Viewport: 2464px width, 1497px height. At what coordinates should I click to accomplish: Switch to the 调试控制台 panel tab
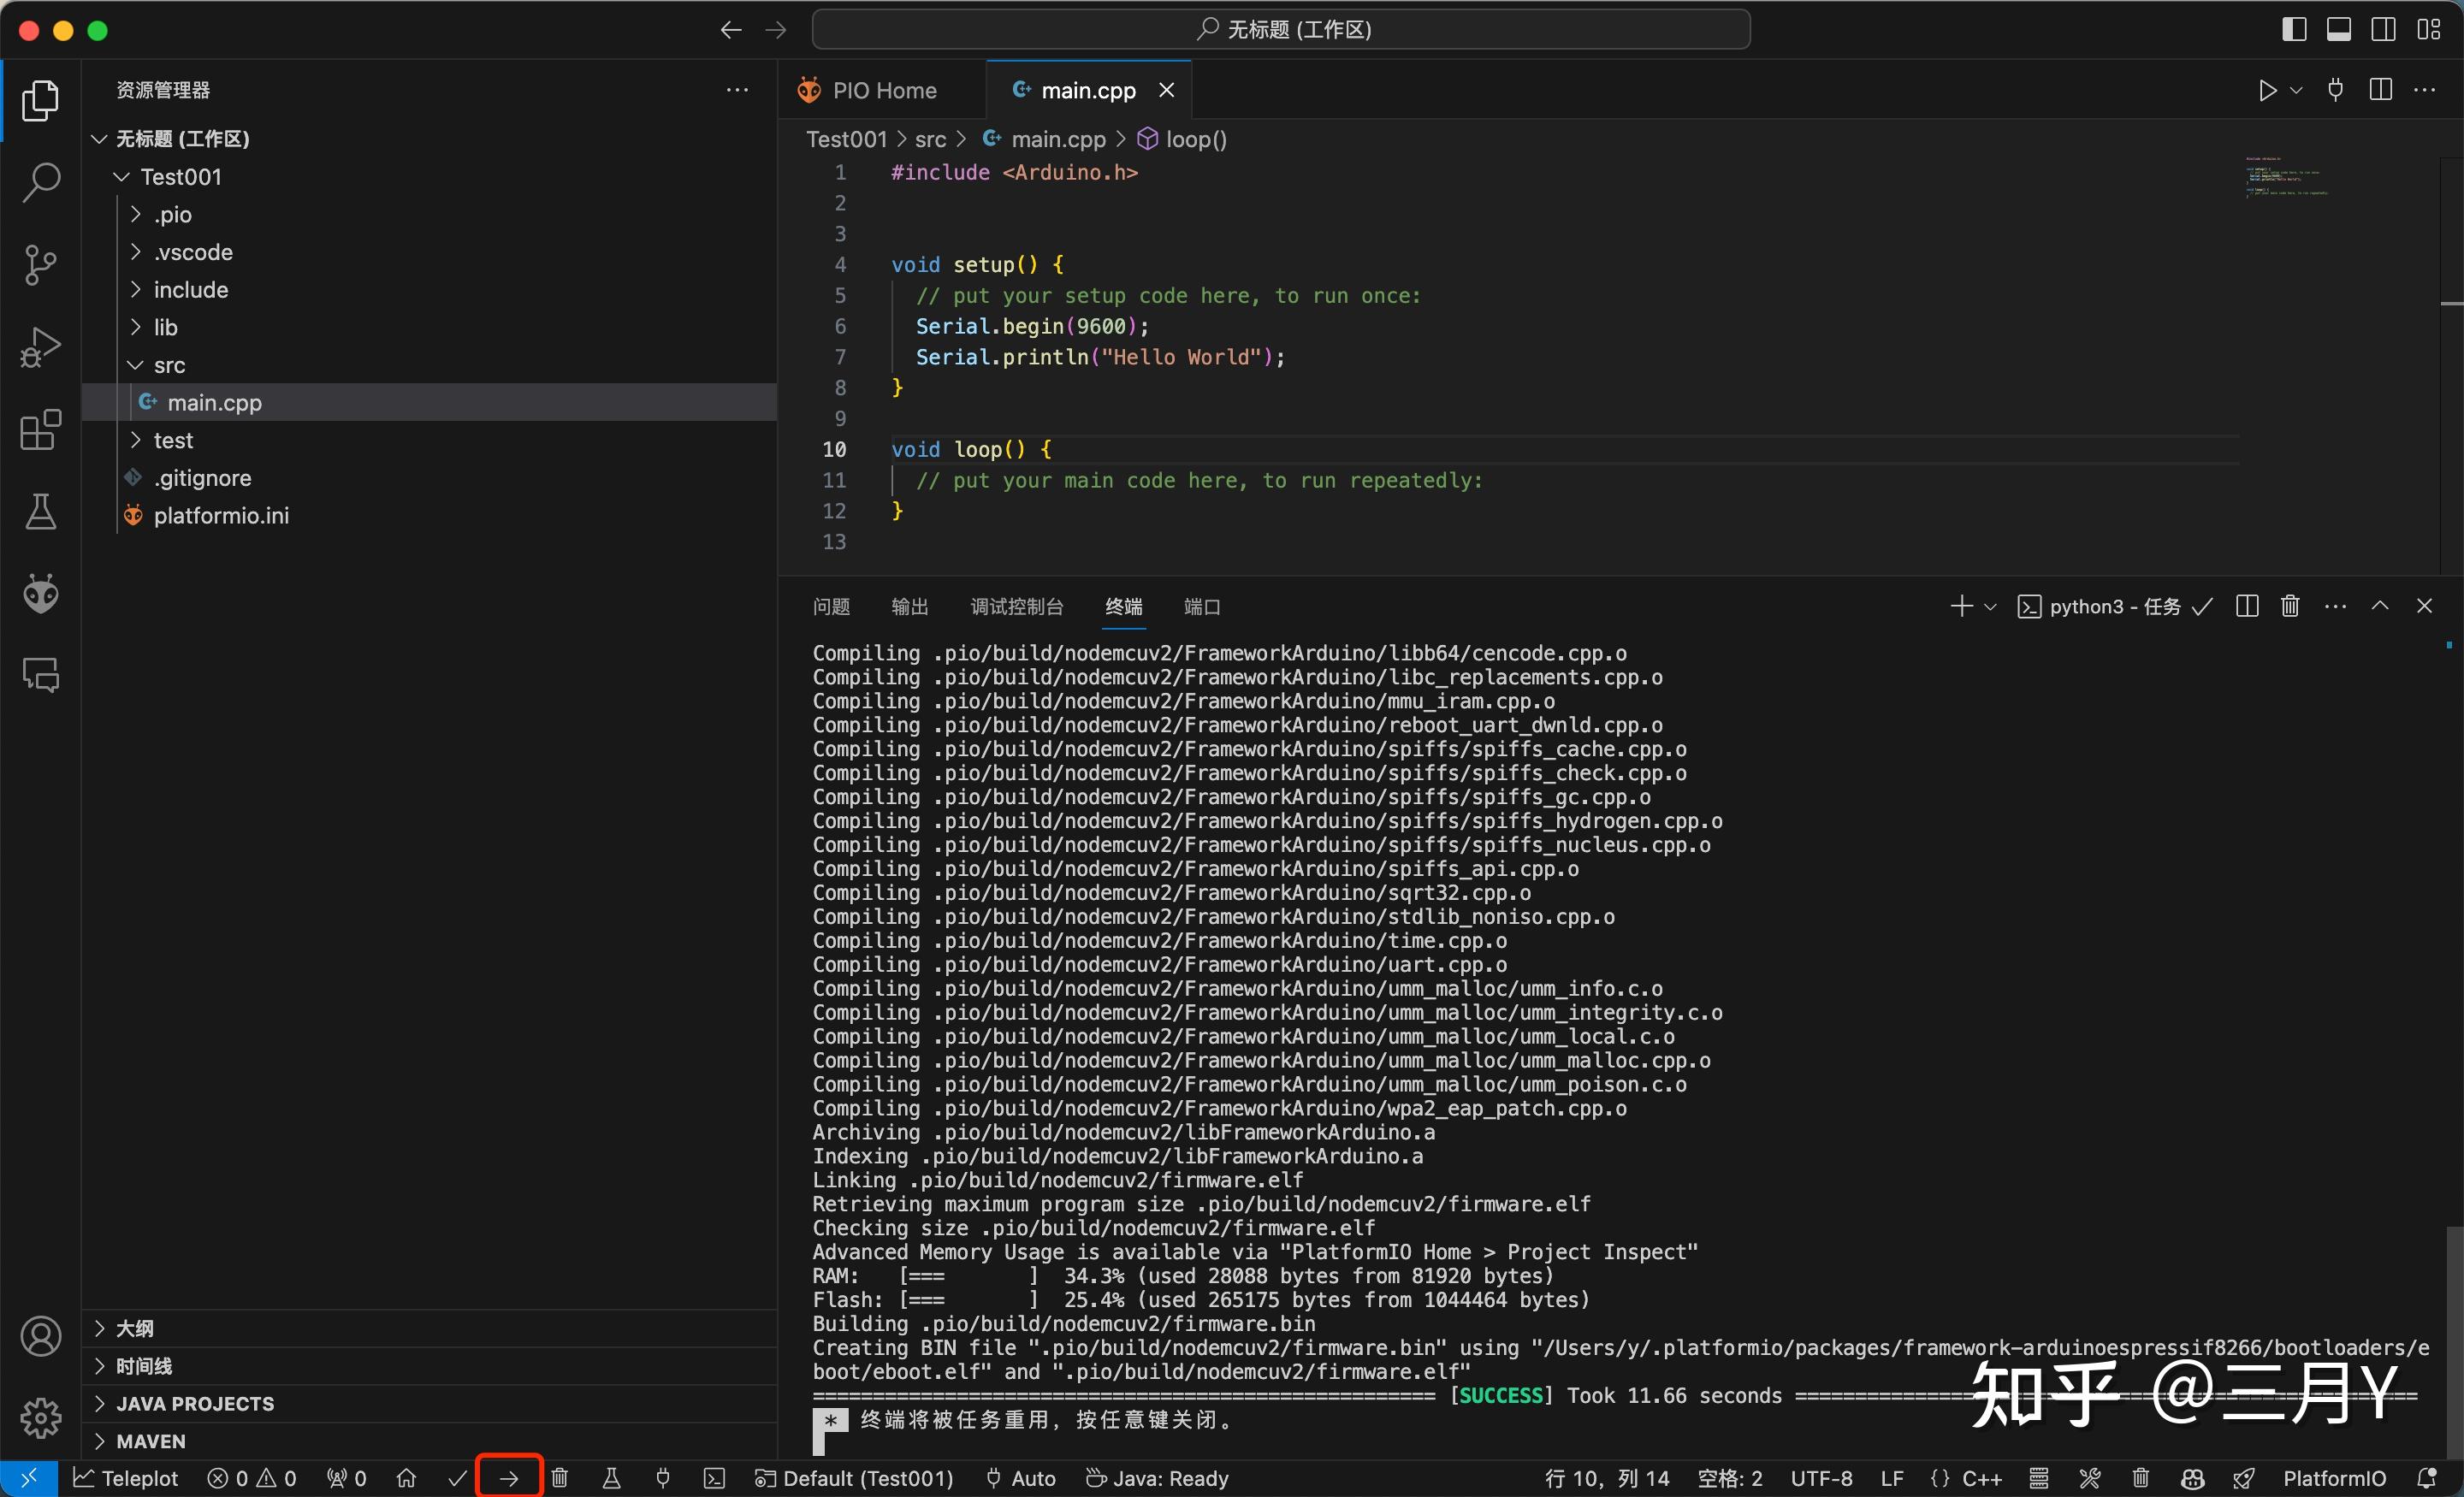(x=1017, y=606)
